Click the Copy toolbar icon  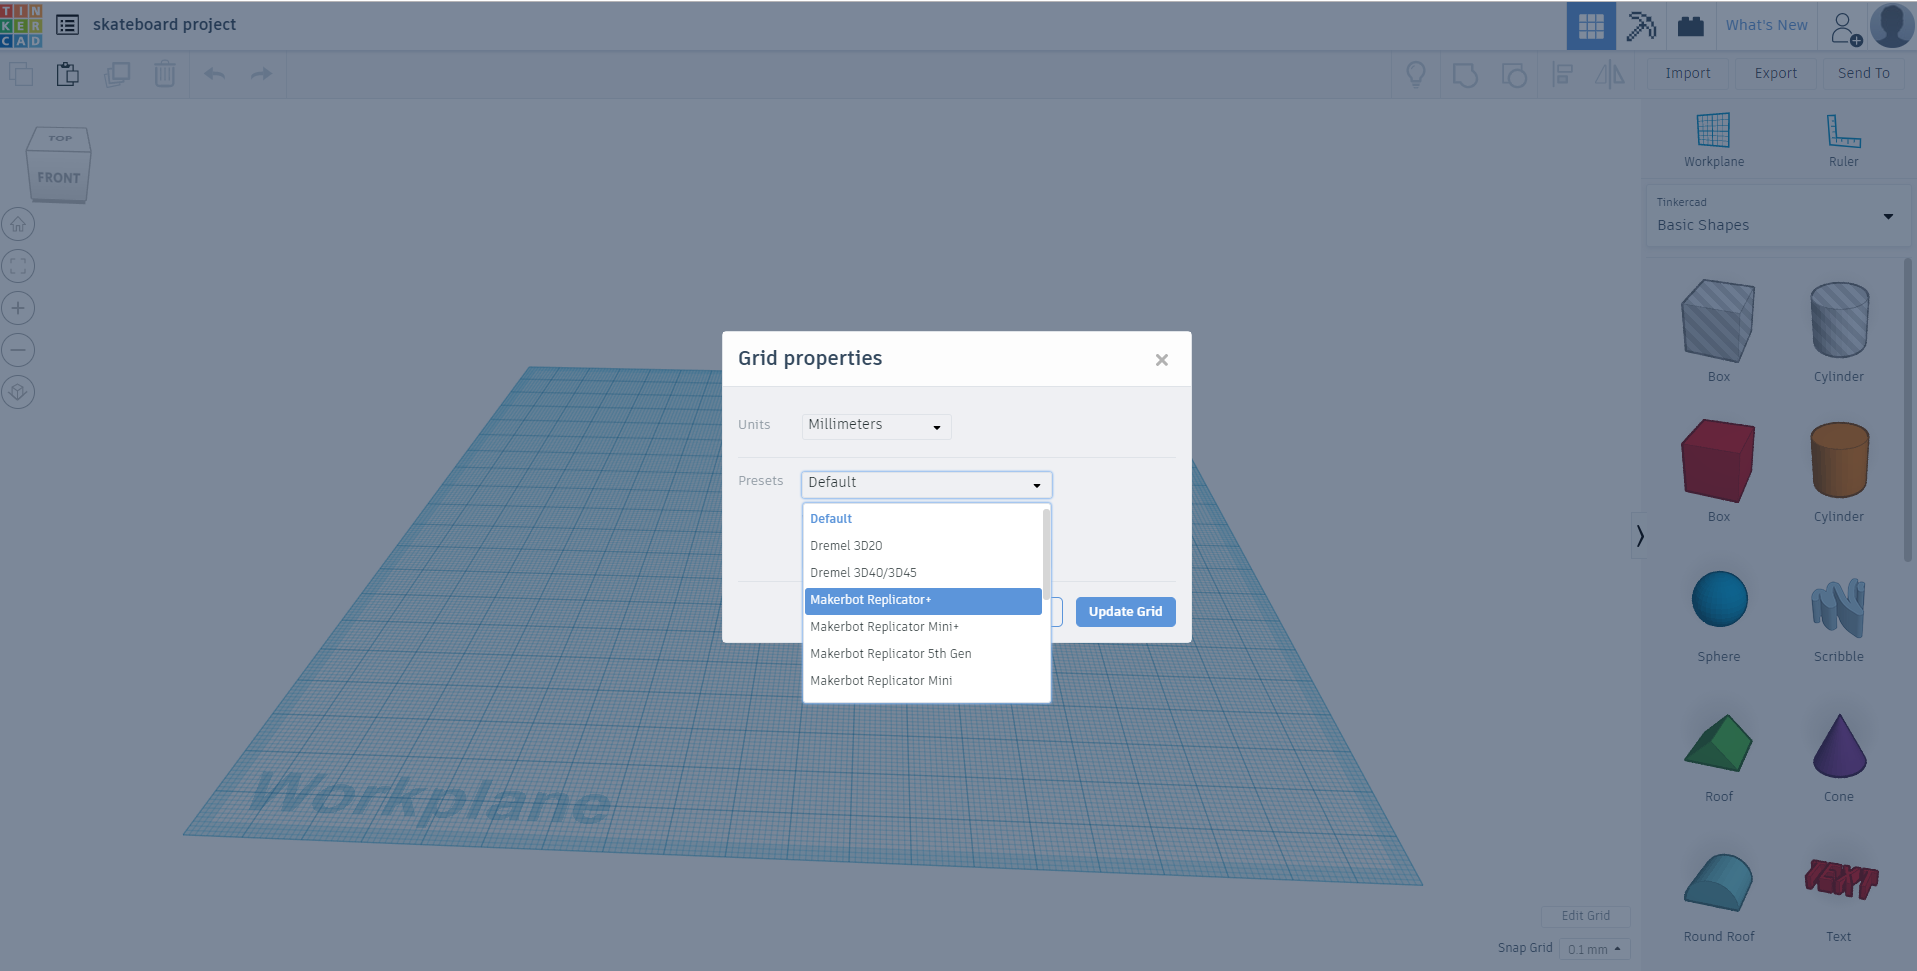(x=21, y=74)
